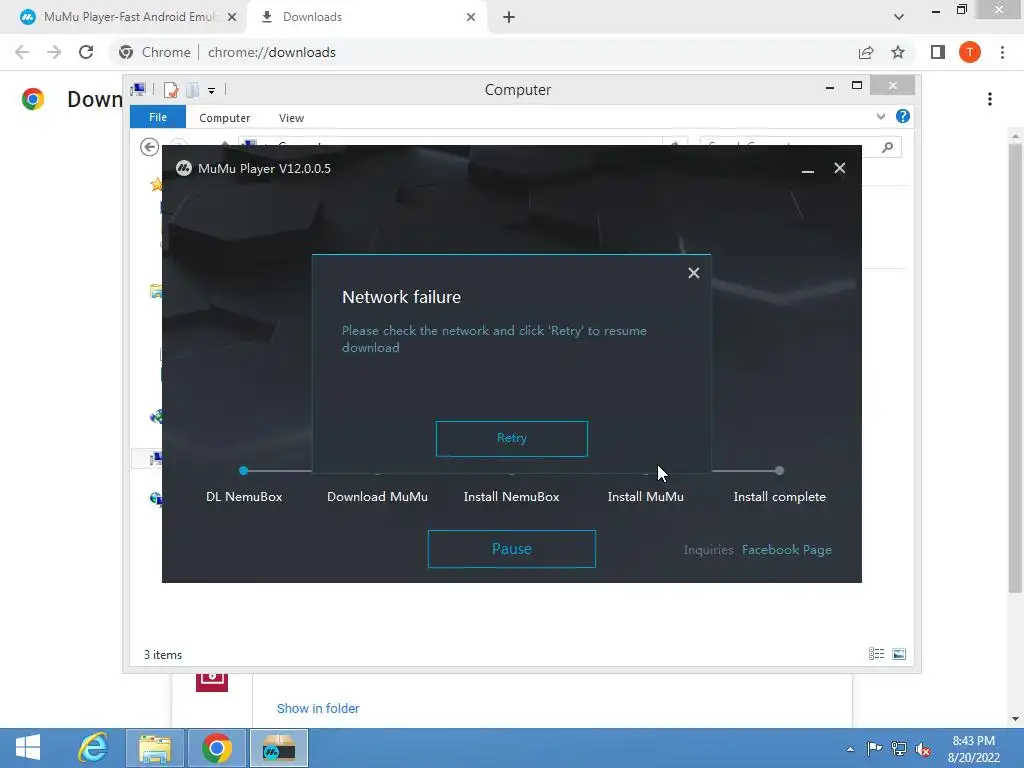Image resolution: width=1024 pixels, height=768 pixels.
Task: Open the network tray icon
Action: (x=899, y=749)
